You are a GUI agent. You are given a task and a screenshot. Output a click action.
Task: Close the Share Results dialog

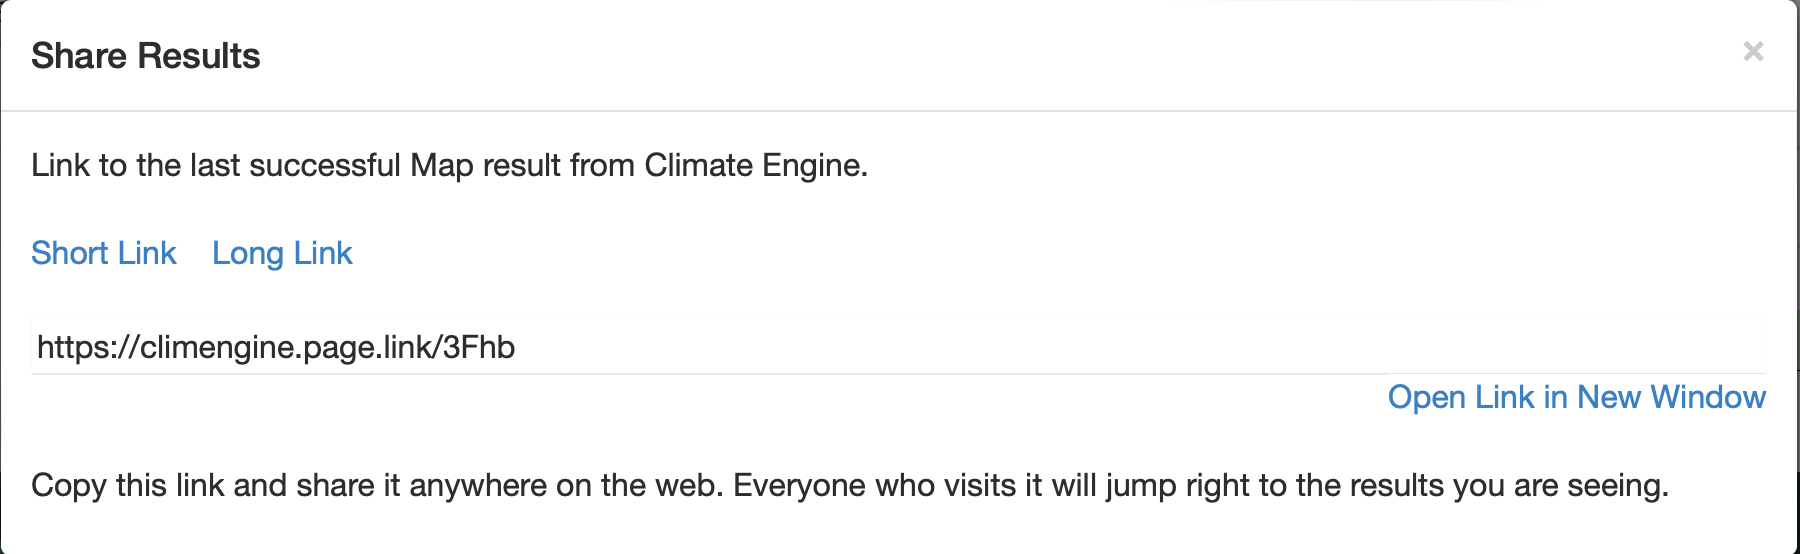[1752, 51]
